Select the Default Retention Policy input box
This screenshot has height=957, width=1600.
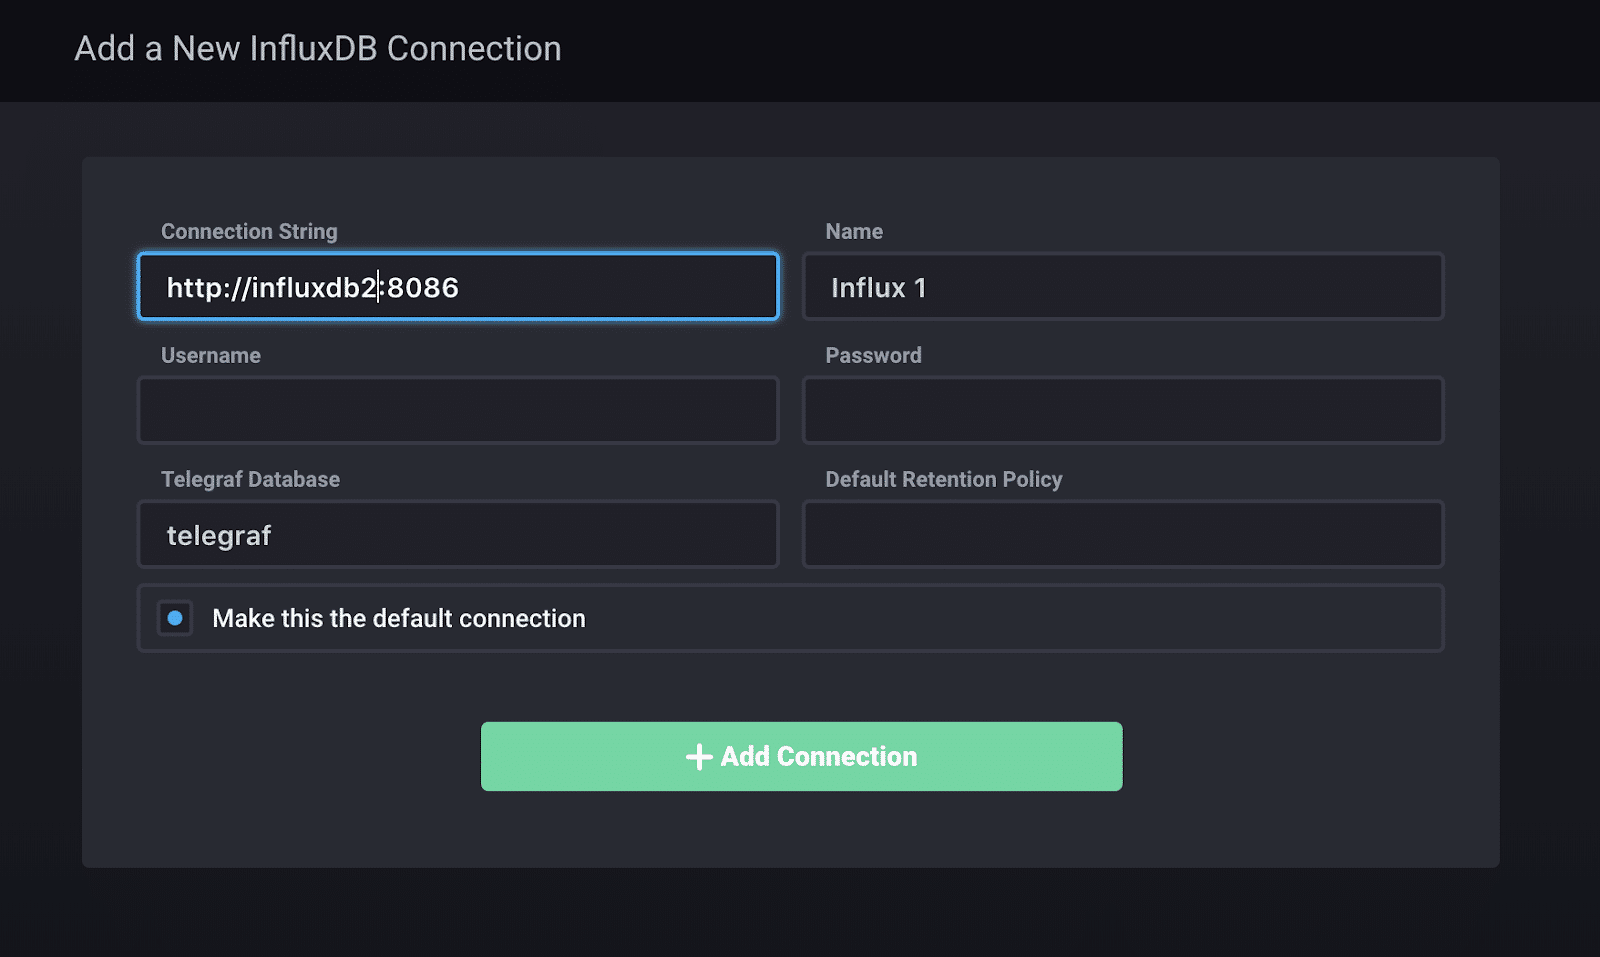click(1122, 535)
